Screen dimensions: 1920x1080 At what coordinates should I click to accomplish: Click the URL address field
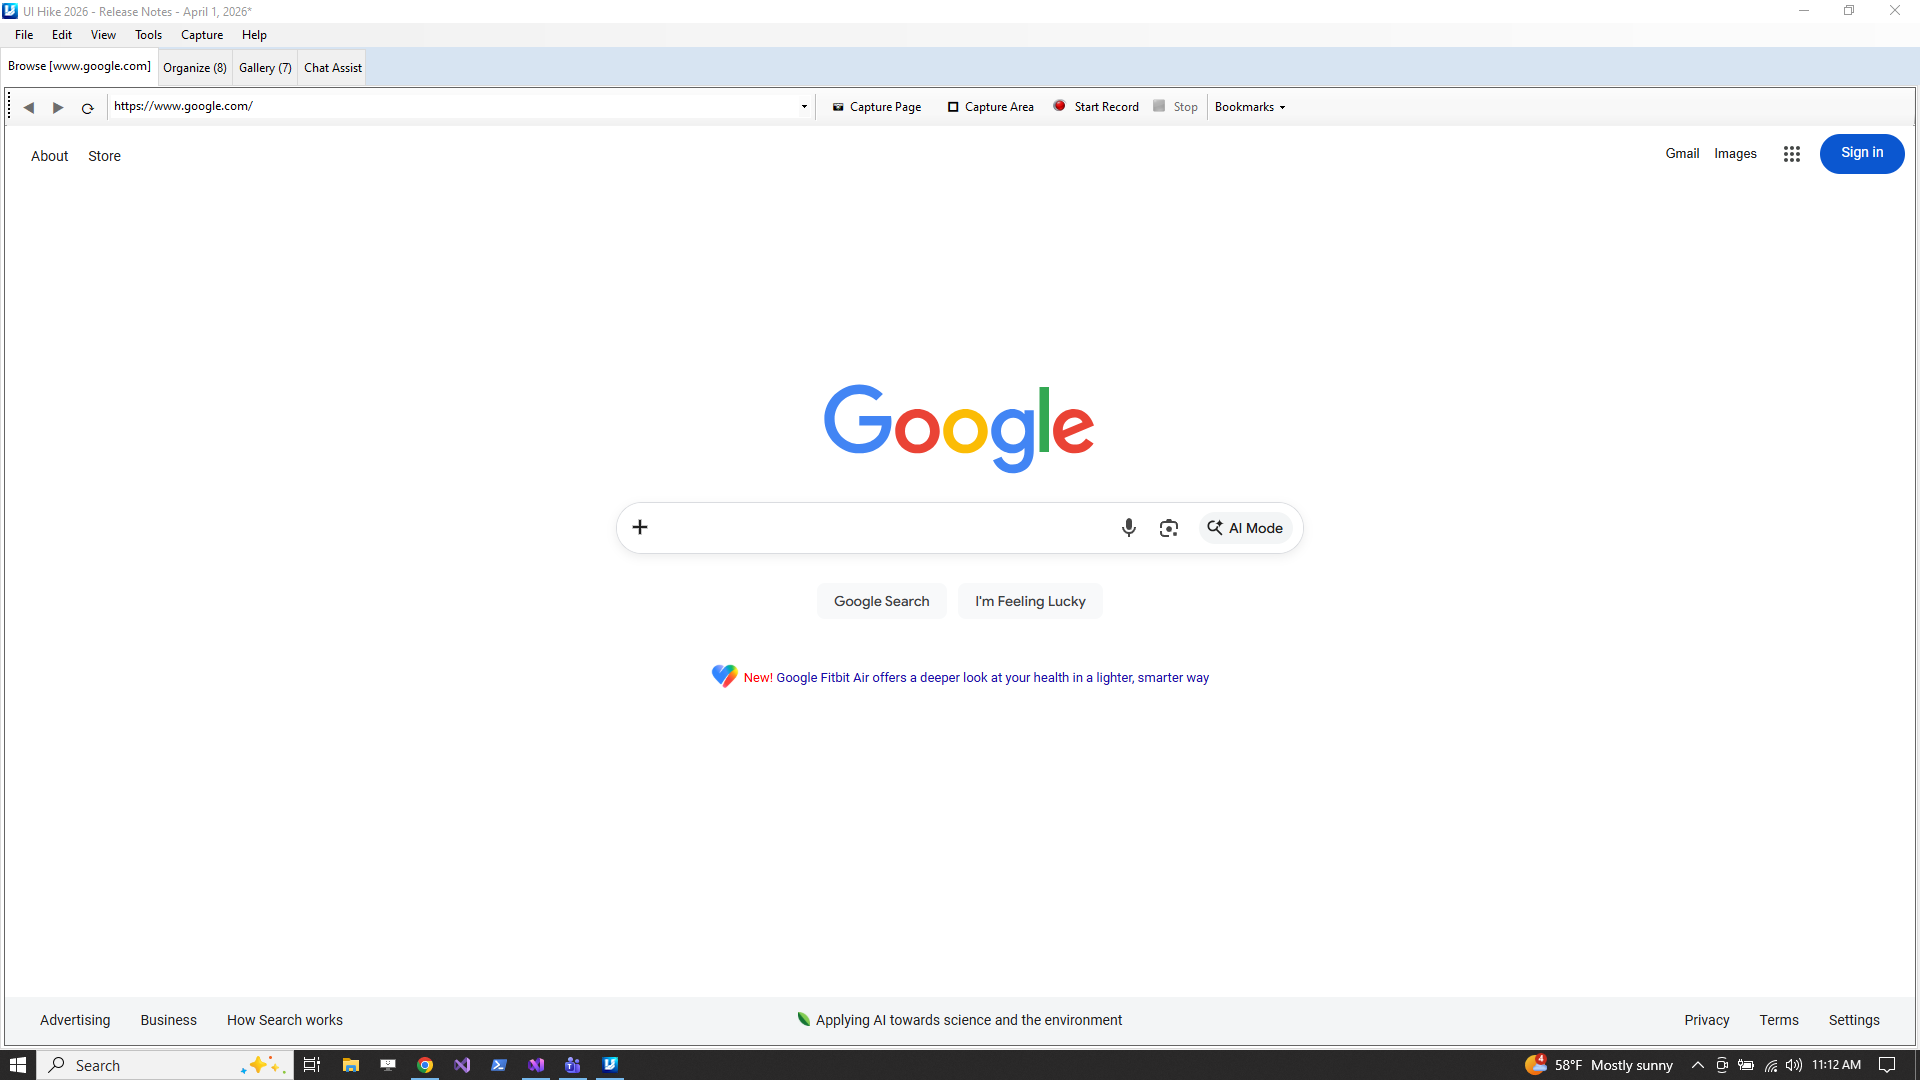(x=453, y=106)
